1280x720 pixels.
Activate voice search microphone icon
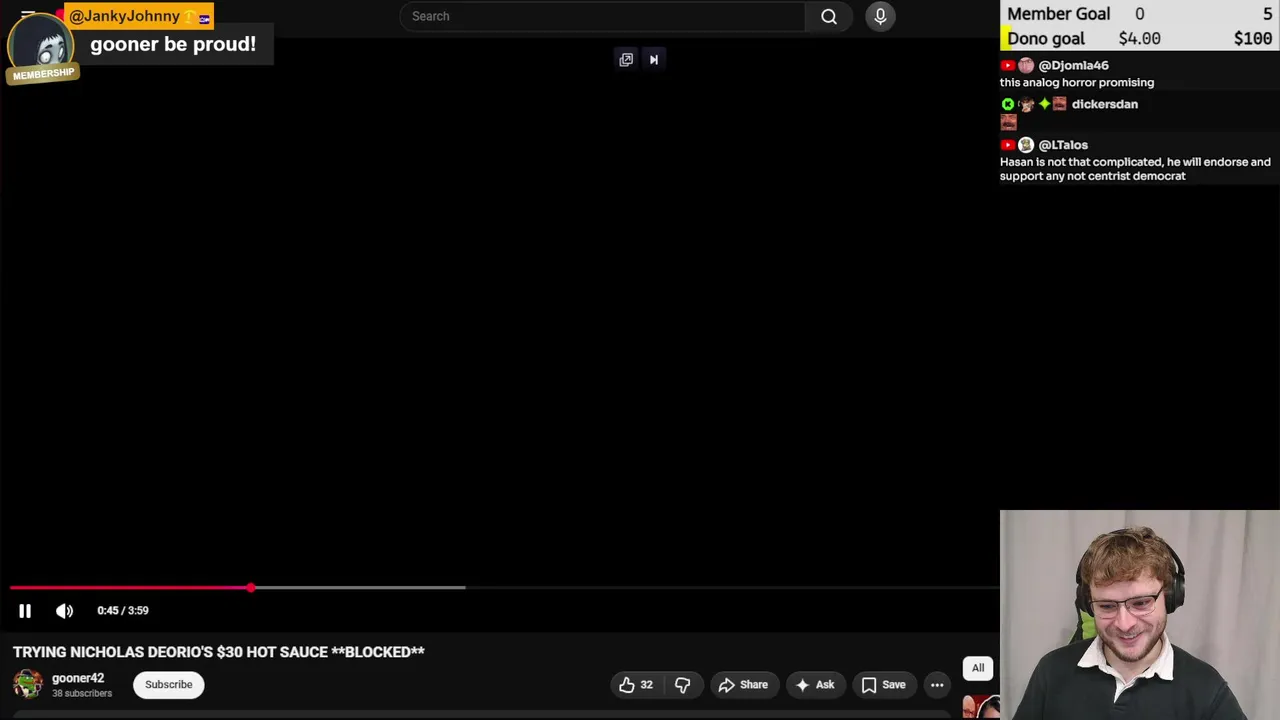(x=880, y=16)
